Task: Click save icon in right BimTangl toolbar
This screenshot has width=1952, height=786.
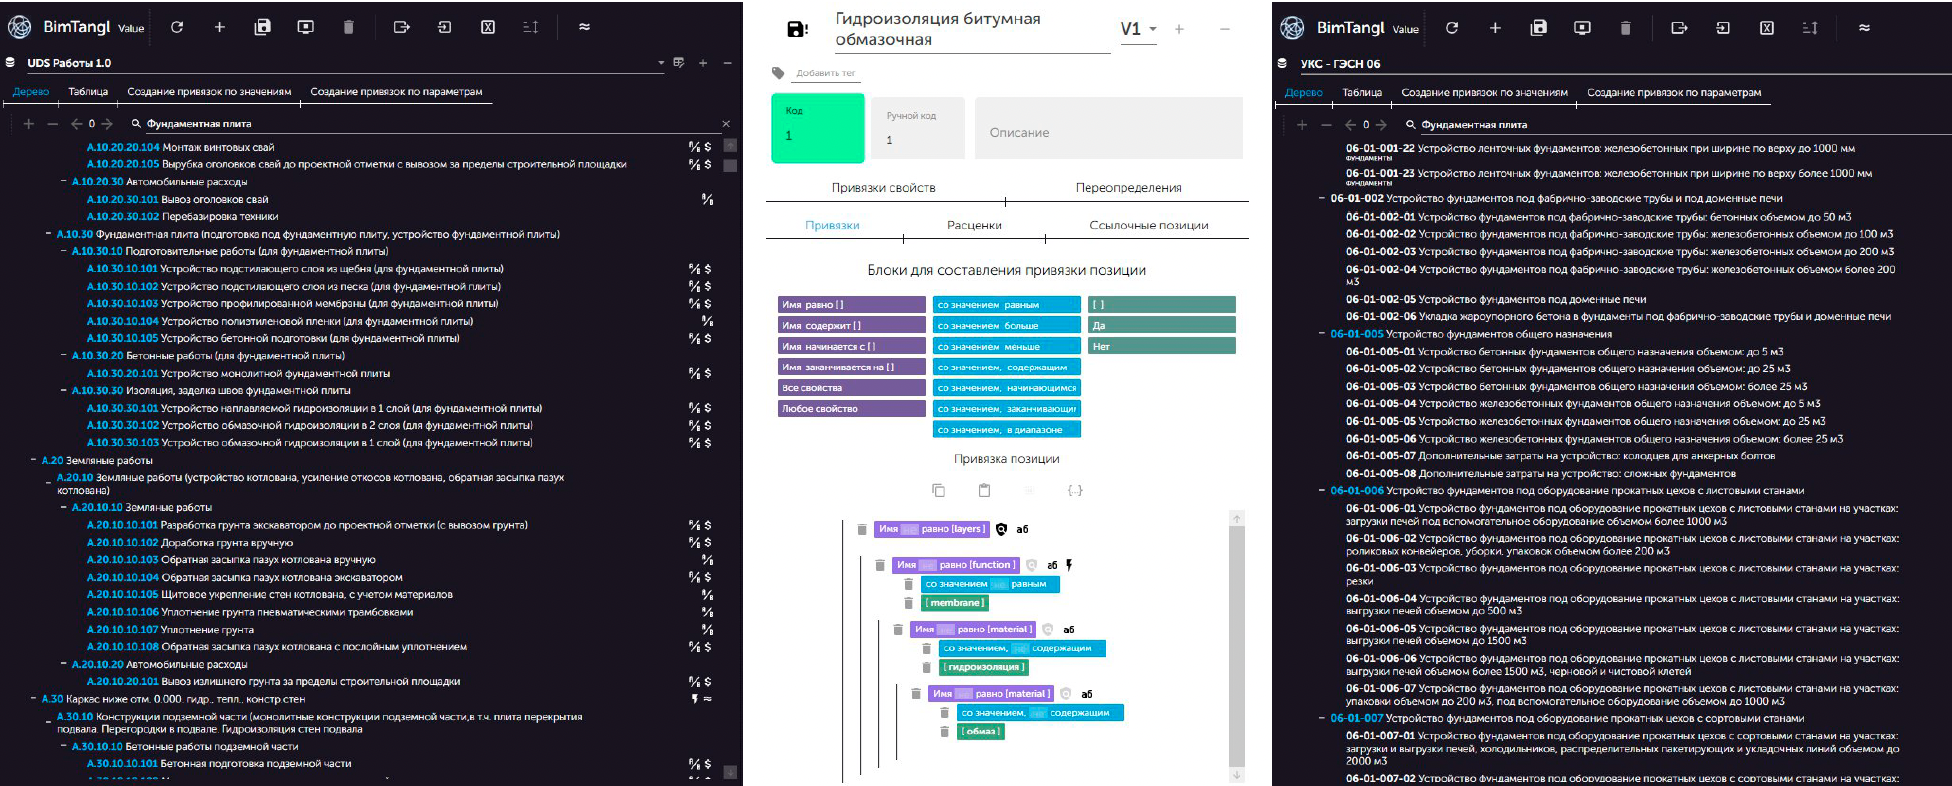Action: point(1538,28)
